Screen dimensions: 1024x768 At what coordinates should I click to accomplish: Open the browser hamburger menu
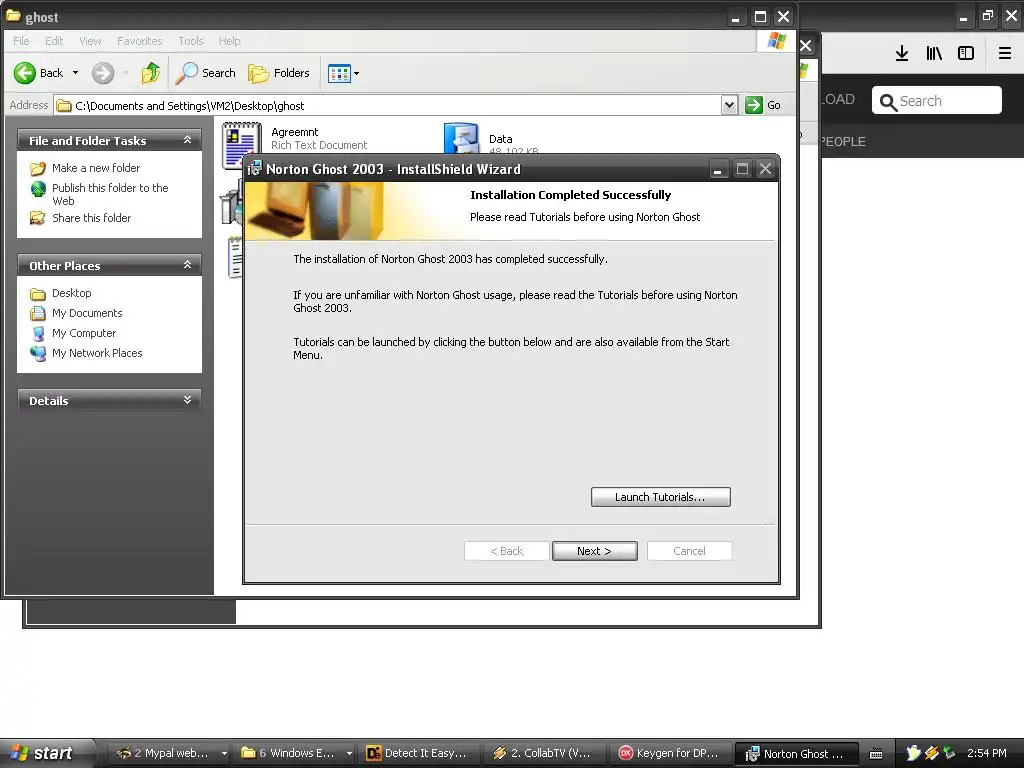click(x=1005, y=54)
